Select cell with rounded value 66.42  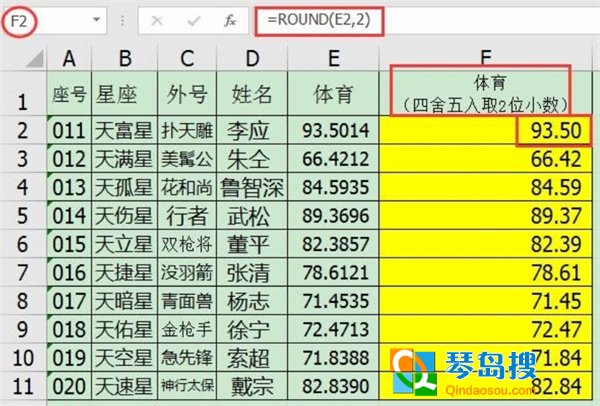point(486,158)
